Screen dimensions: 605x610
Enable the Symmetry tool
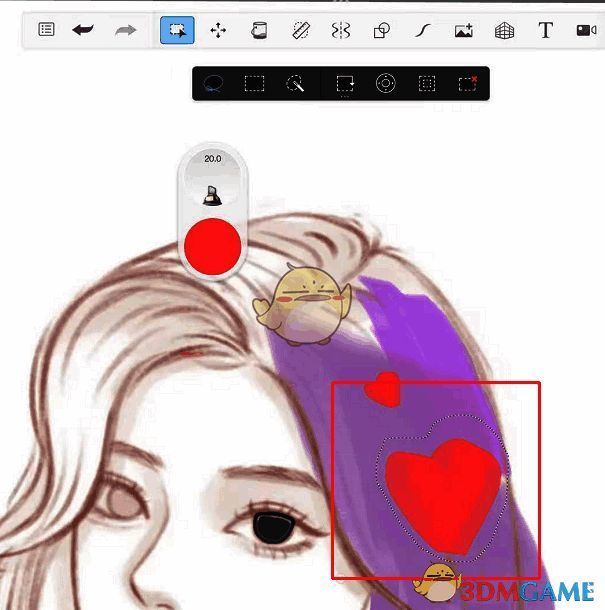[341, 30]
